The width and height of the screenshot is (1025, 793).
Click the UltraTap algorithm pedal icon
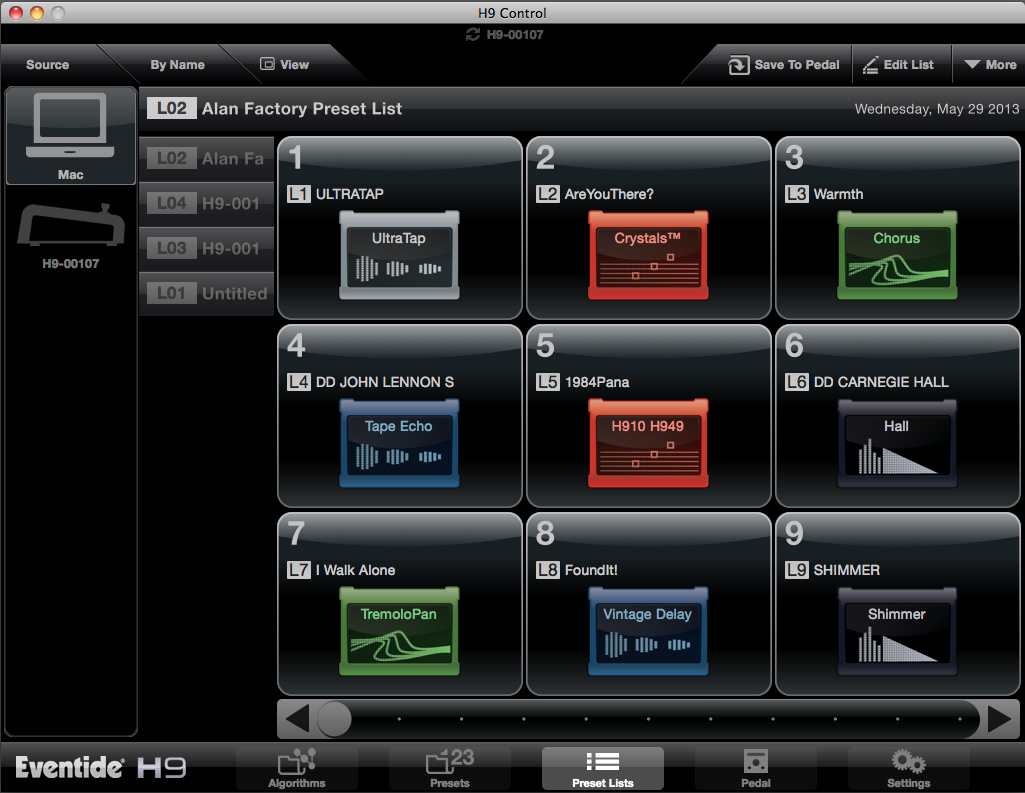[x=399, y=255]
